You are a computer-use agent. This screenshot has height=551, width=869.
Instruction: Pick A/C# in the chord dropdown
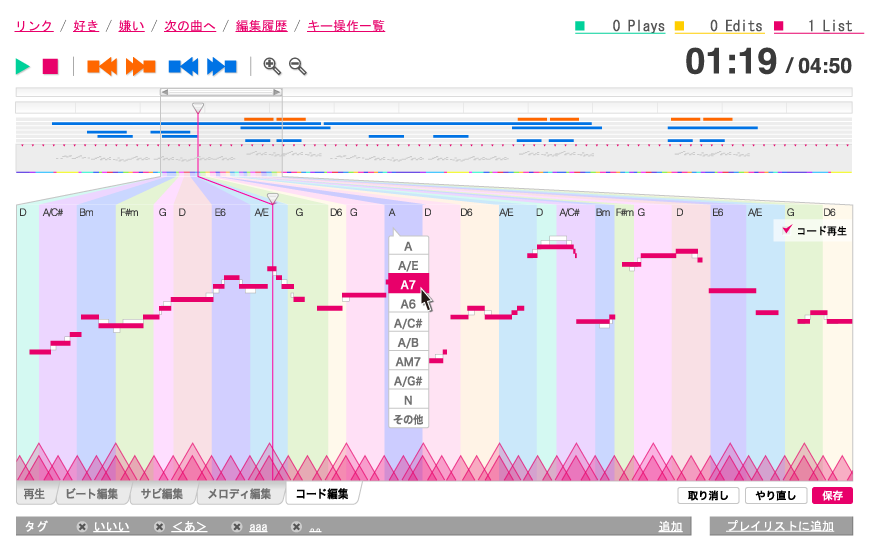(408, 323)
